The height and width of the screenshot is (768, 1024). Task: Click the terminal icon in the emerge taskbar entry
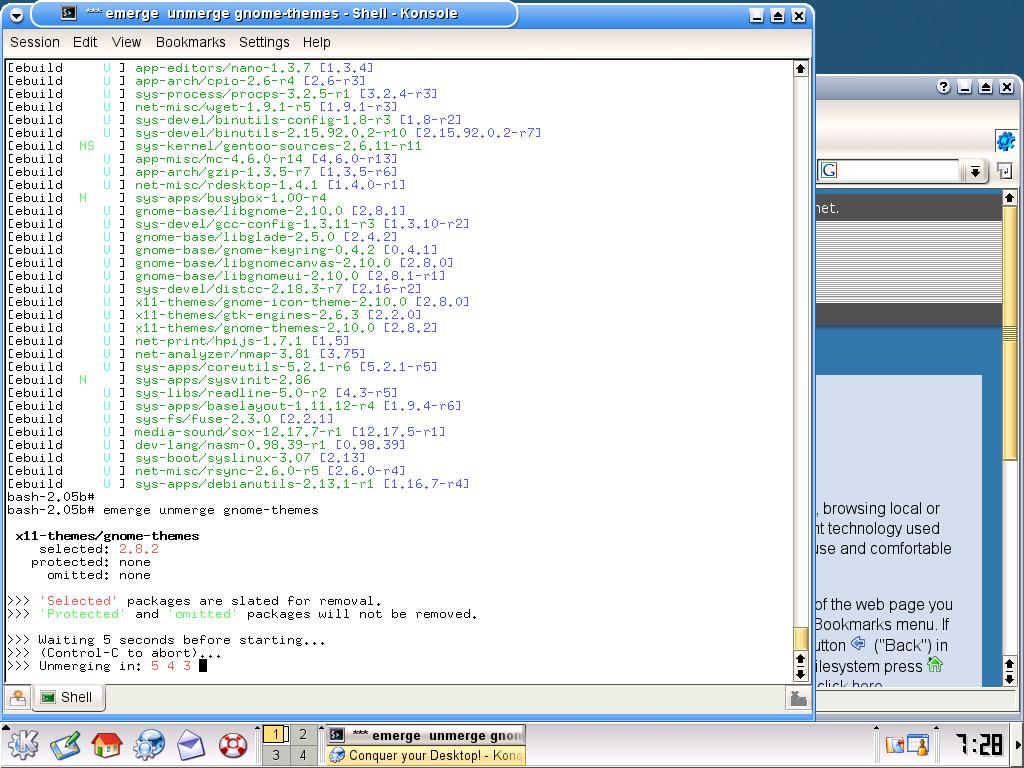point(336,735)
